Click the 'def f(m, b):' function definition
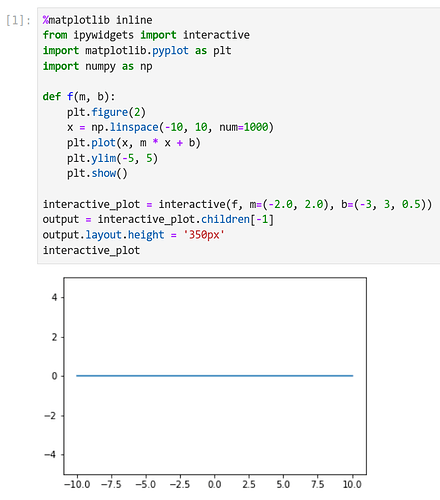 click(x=79, y=97)
